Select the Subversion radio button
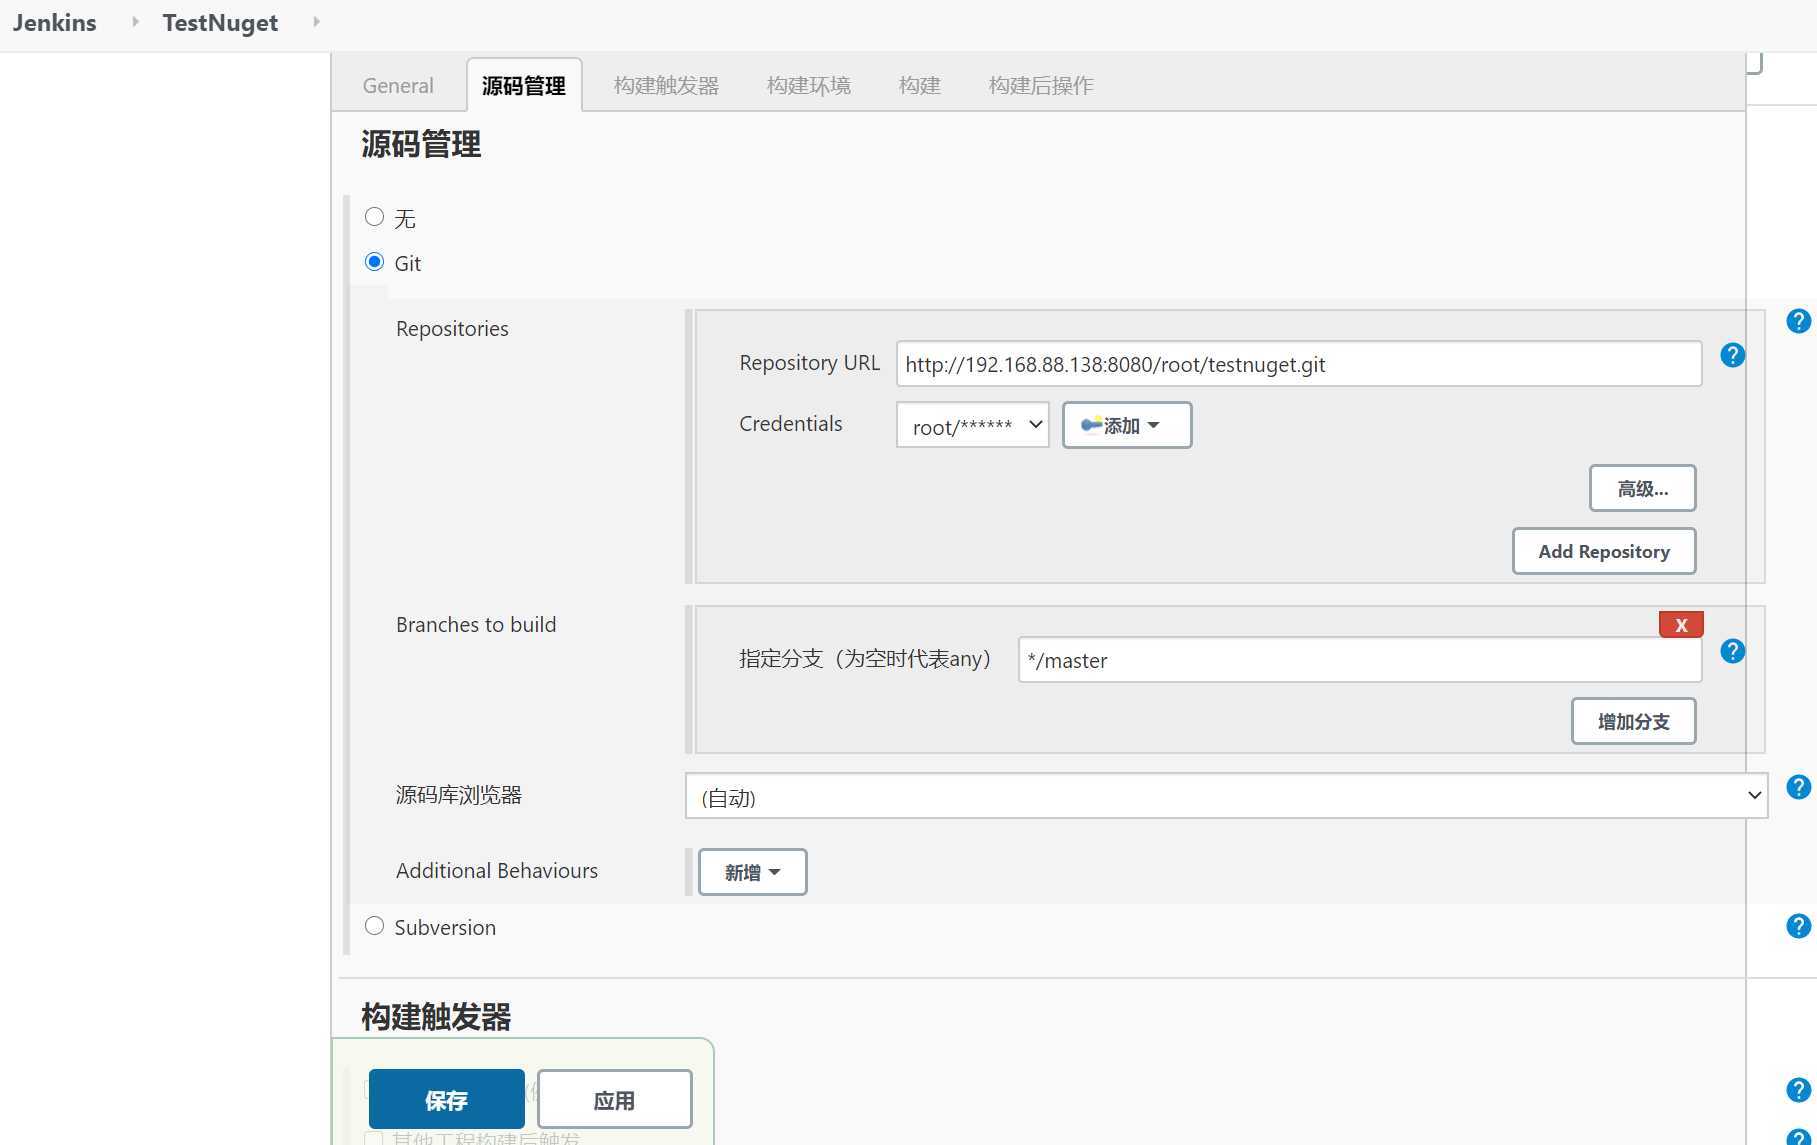This screenshot has width=1817, height=1145. (374, 926)
